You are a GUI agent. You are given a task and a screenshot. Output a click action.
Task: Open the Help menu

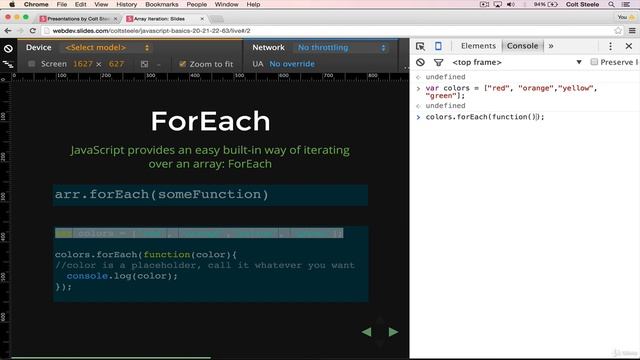pos(253,4)
